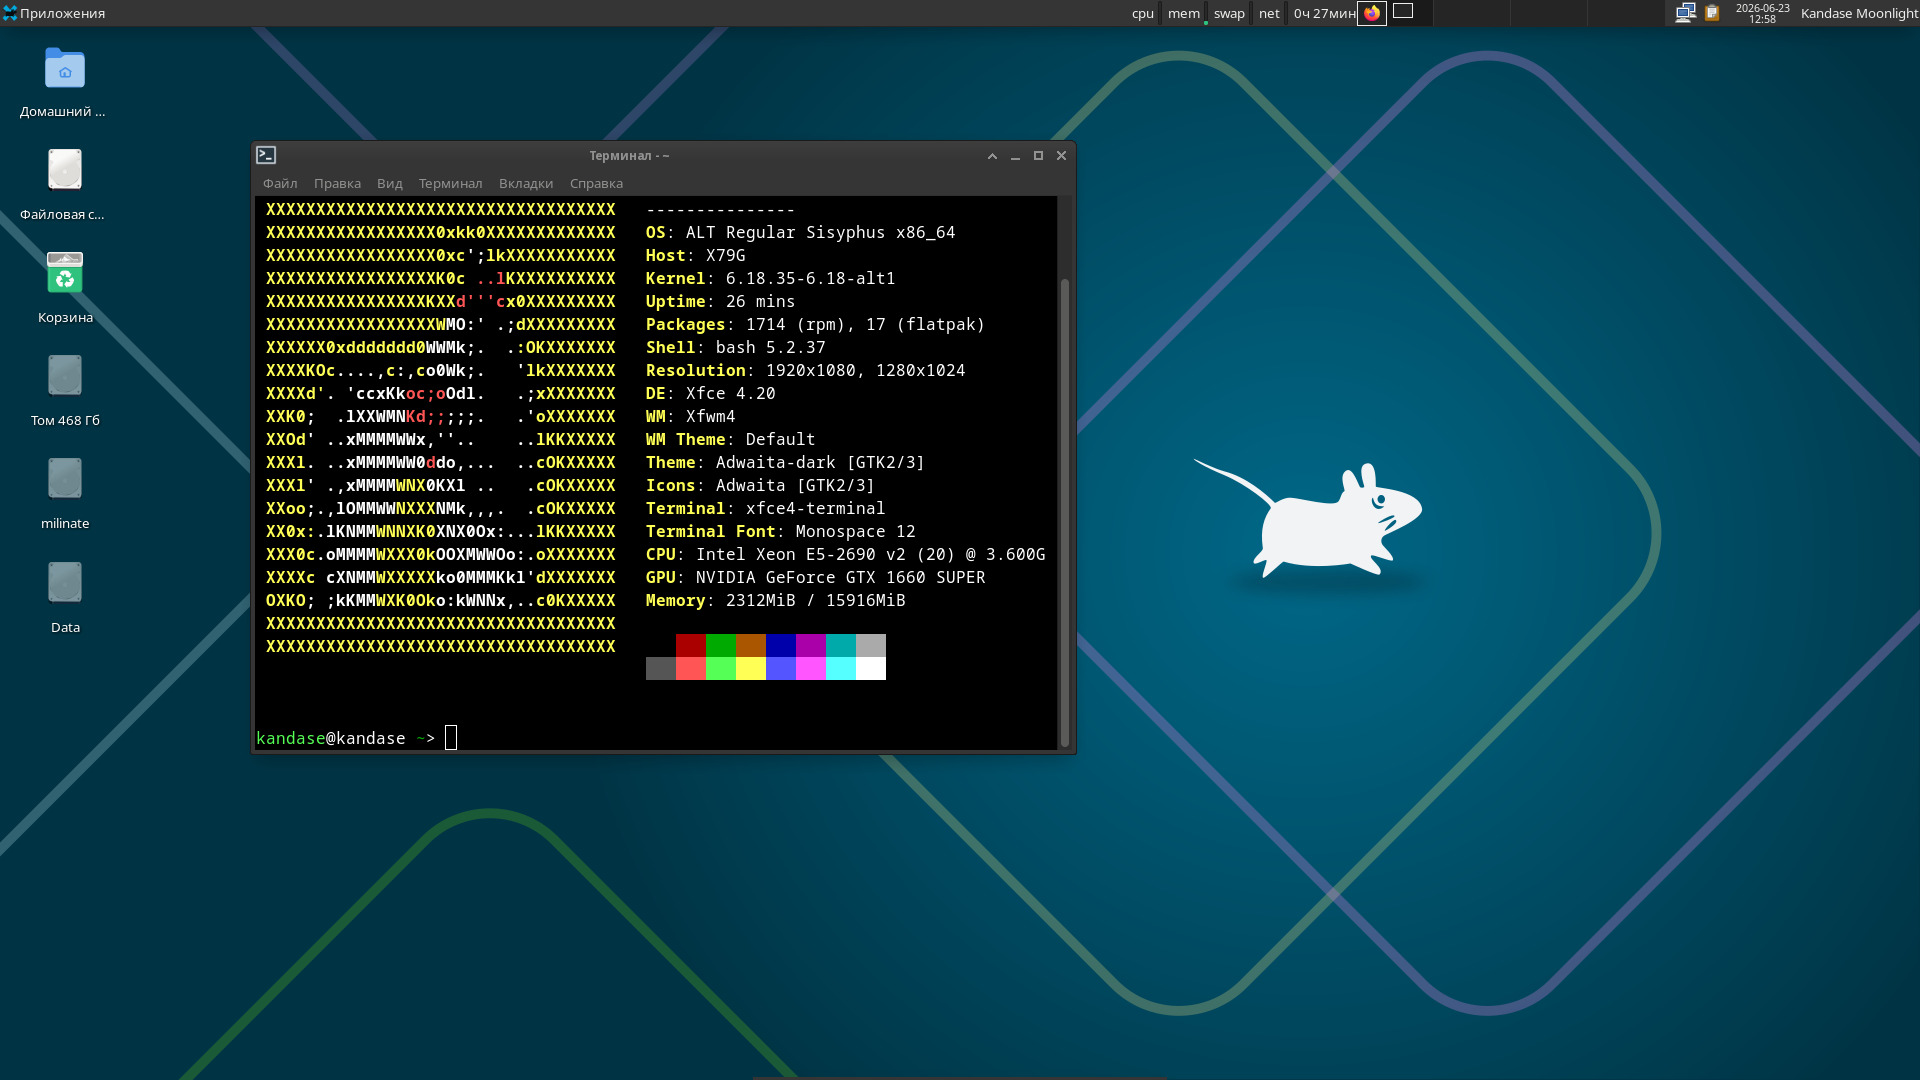Screen dimensions: 1920x1080
Task: Click the DE line Xfce 4.20
Action: point(710,393)
